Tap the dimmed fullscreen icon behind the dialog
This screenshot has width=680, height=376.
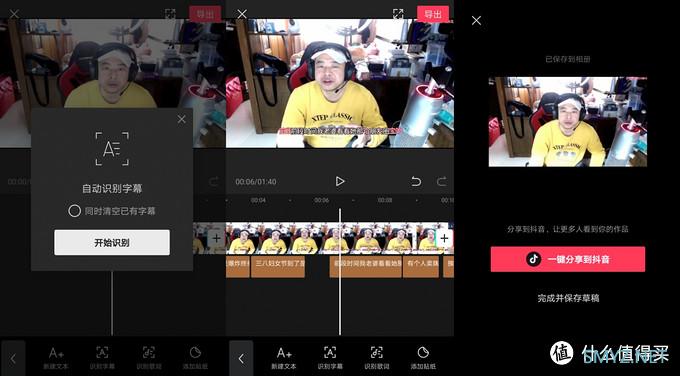170,13
